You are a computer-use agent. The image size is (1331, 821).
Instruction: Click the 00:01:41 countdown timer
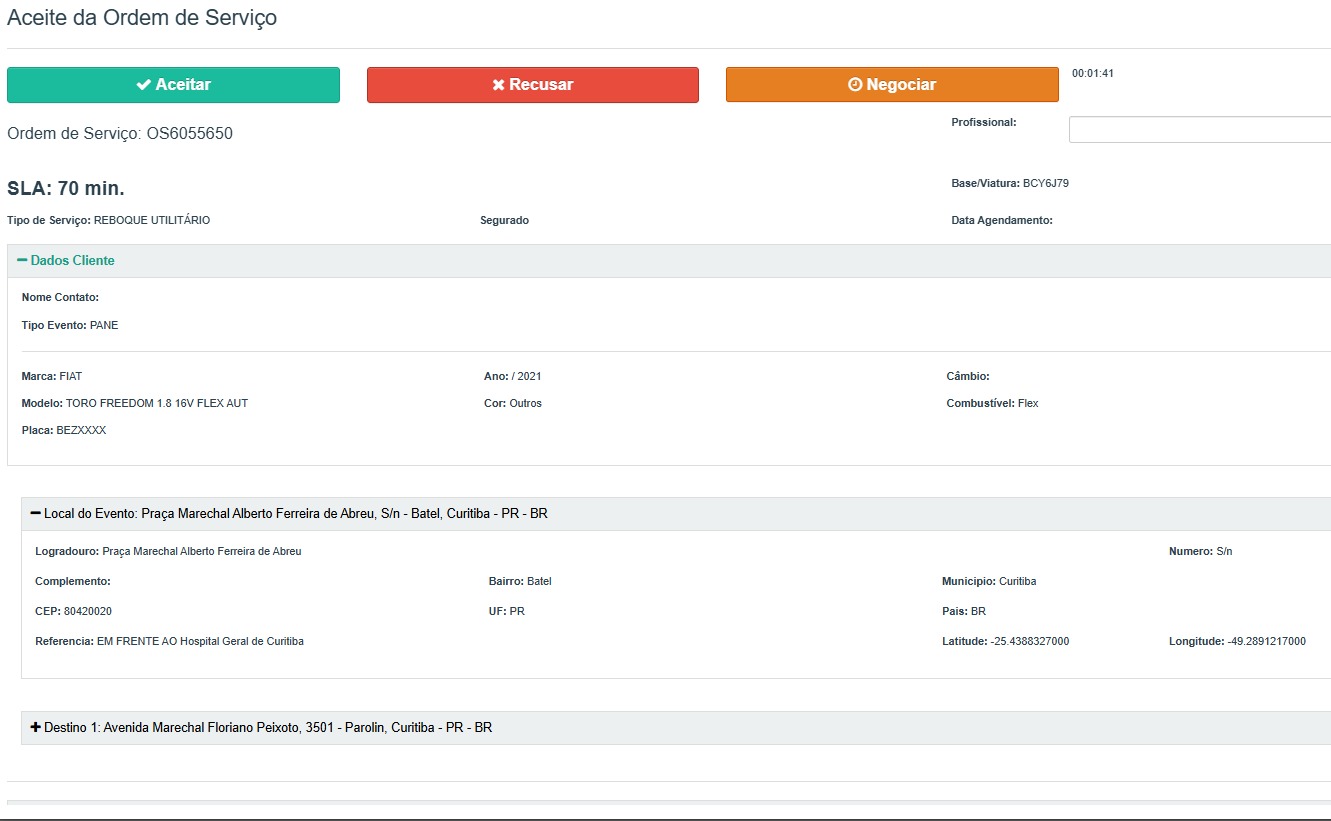tap(1092, 74)
